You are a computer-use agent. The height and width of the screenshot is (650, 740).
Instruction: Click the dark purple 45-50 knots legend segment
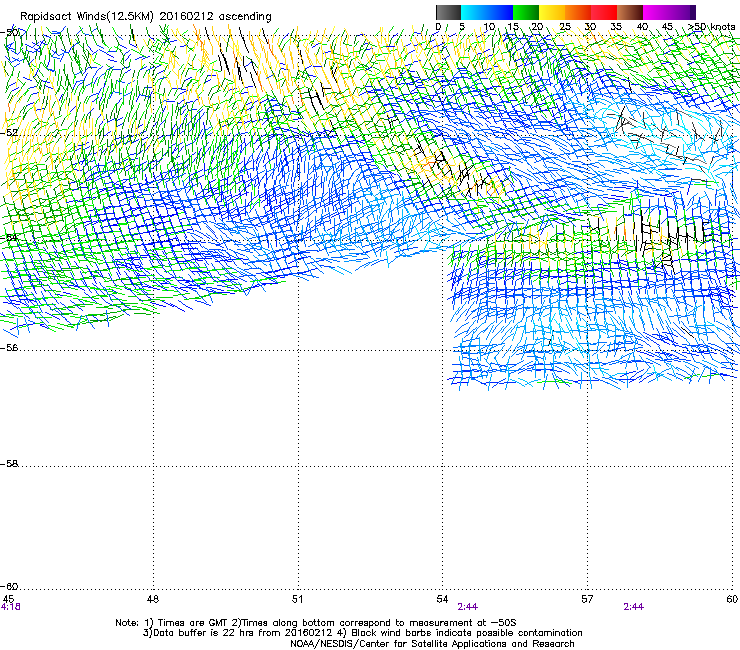(x=682, y=12)
